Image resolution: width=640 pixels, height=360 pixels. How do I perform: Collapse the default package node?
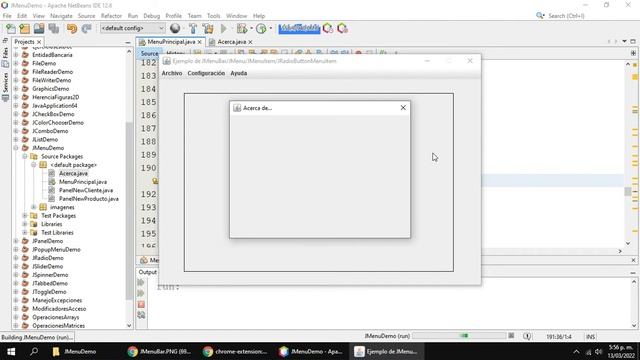[x=33, y=165]
